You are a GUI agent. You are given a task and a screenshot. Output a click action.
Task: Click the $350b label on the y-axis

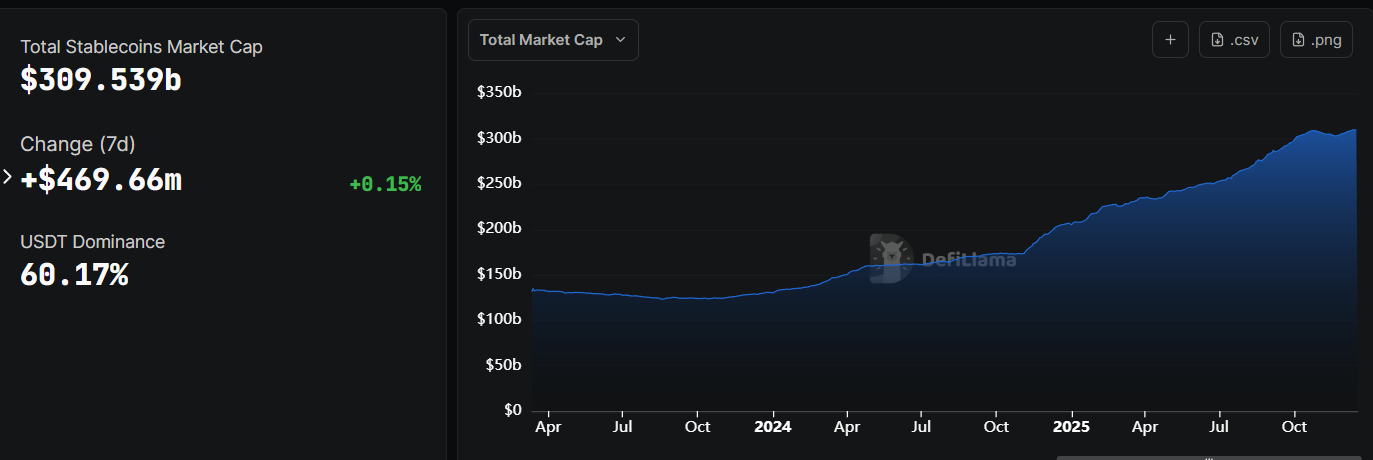click(x=500, y=92)
